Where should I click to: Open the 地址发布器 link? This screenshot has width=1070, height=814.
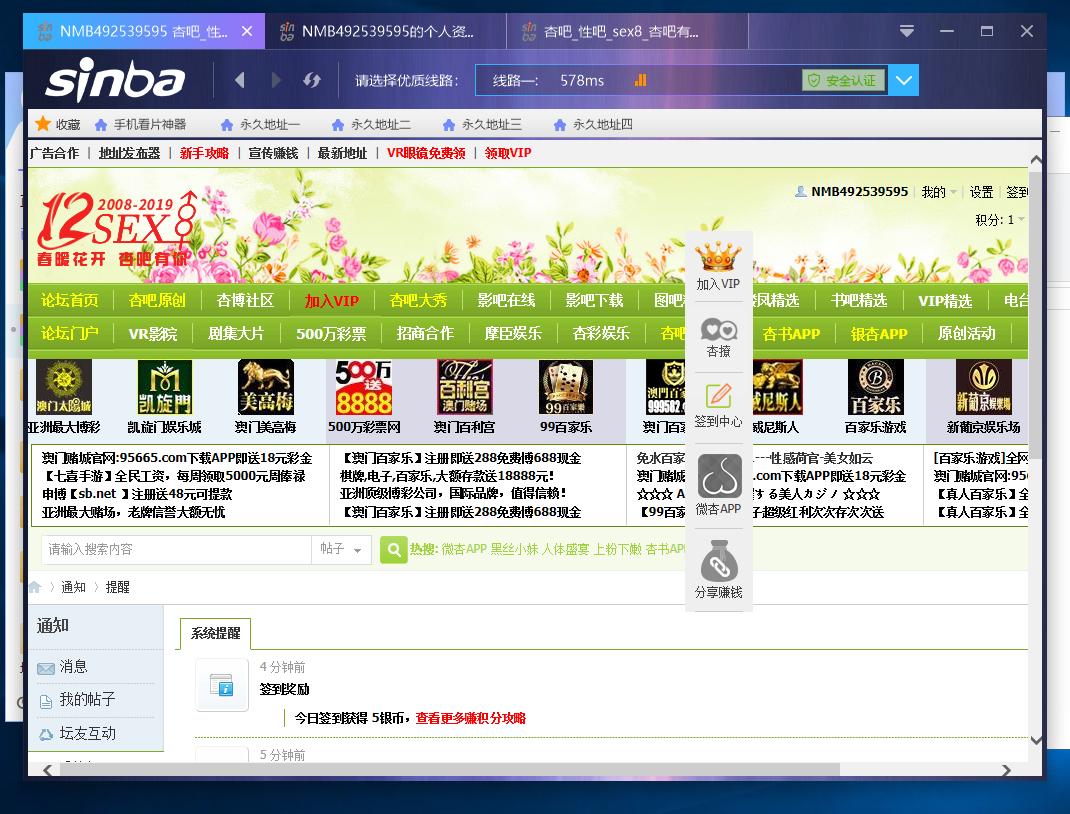tap(130, 153)
